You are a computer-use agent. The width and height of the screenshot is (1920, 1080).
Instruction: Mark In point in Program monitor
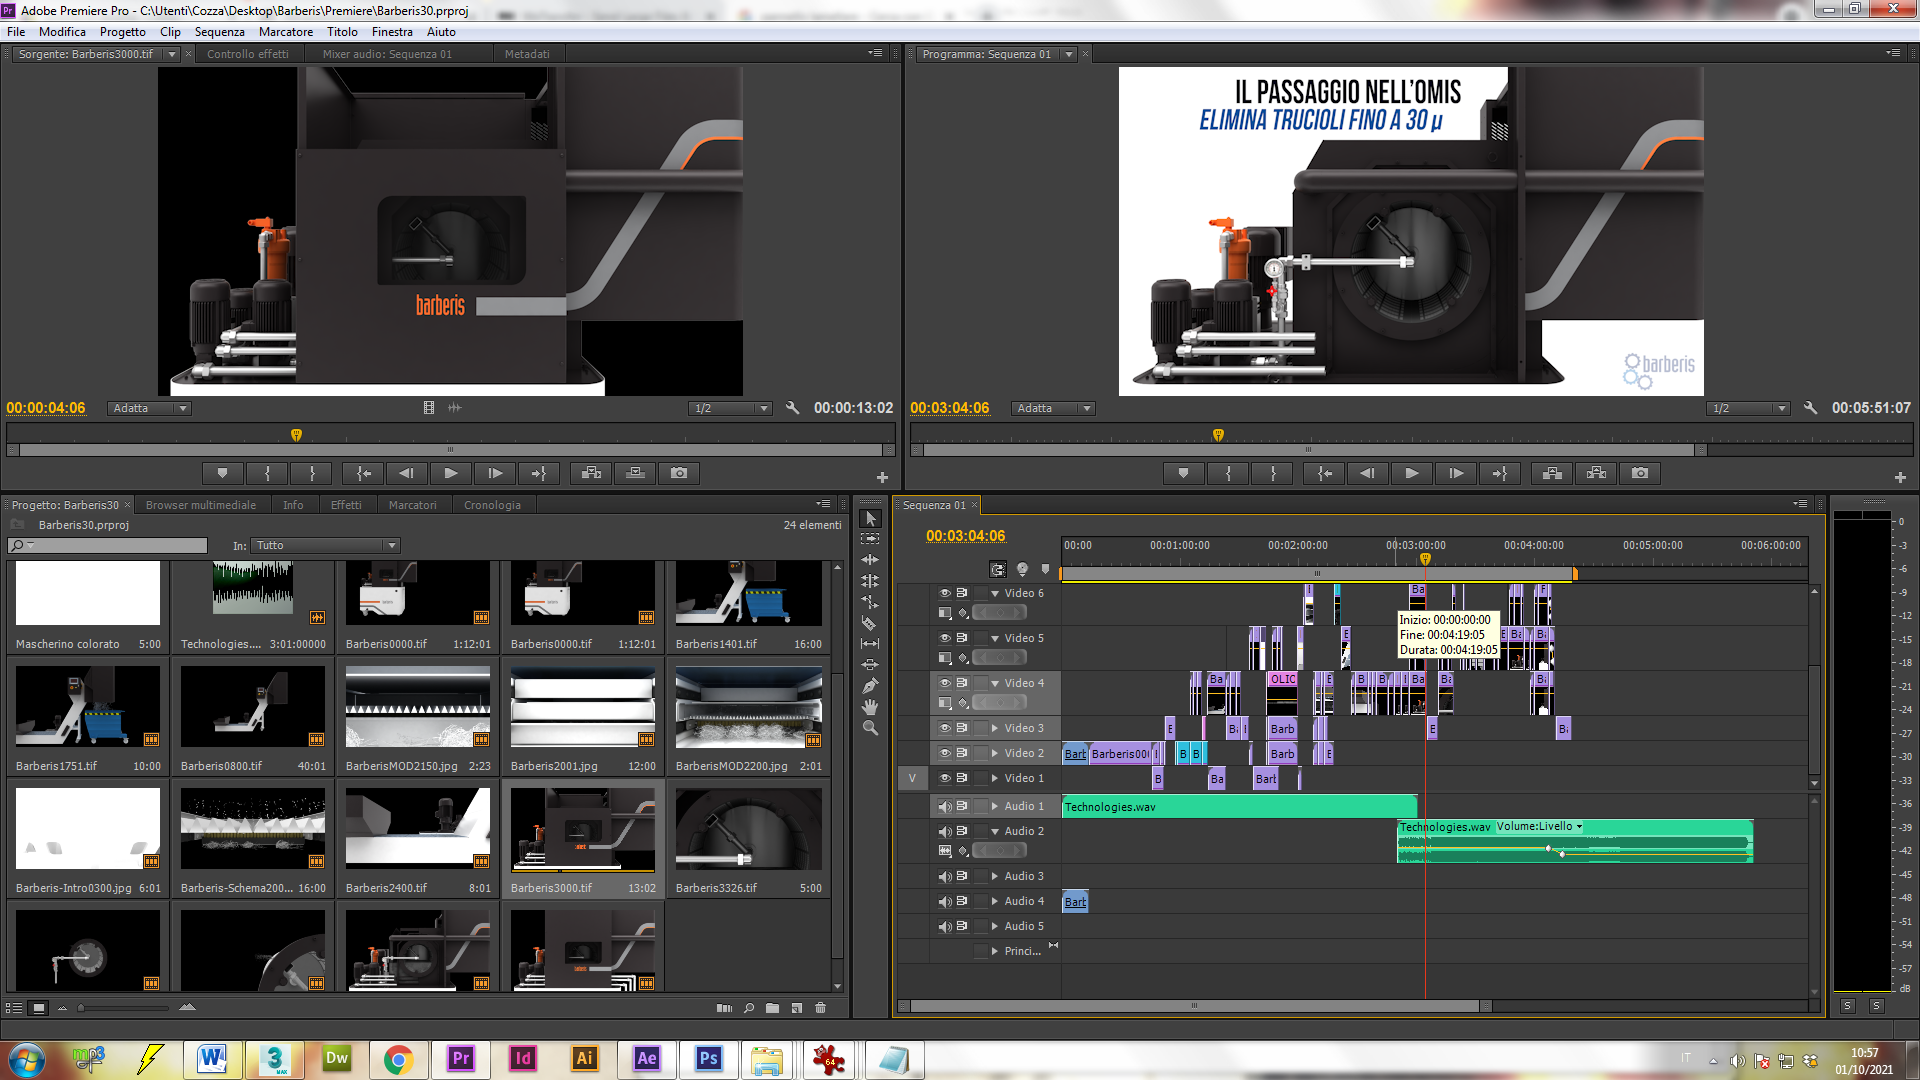tap(1228, 473)
